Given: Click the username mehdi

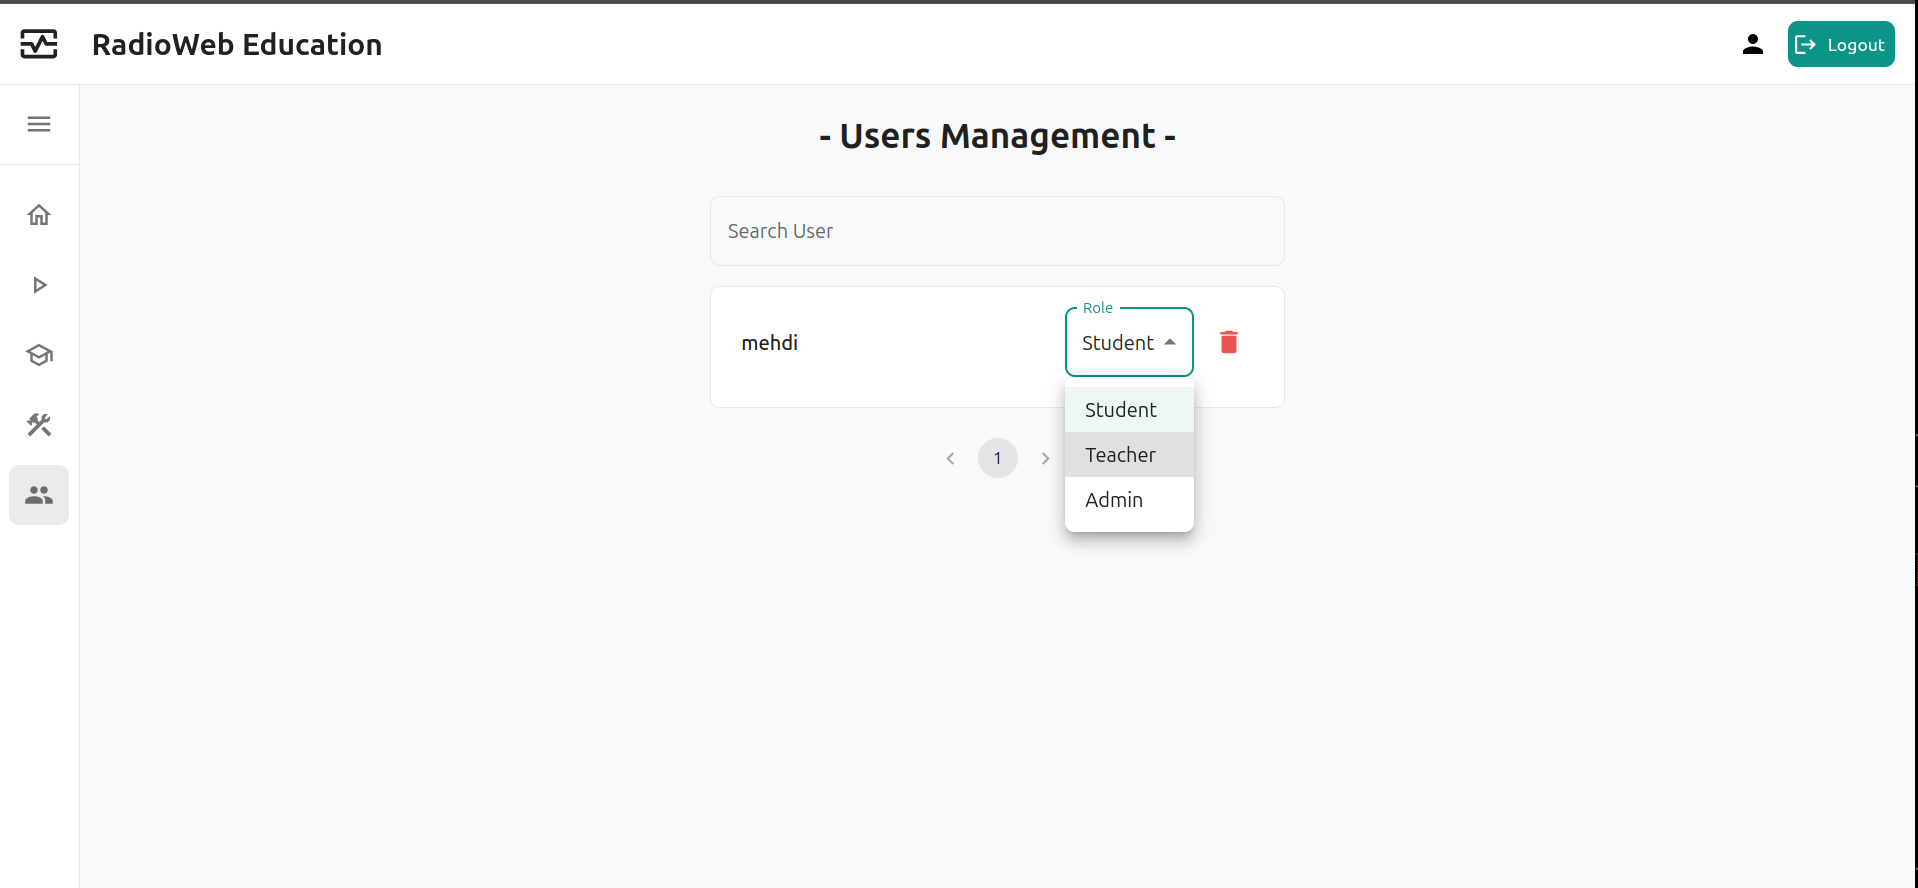Looking at the screenshot, I should click(x=769, y=343).
